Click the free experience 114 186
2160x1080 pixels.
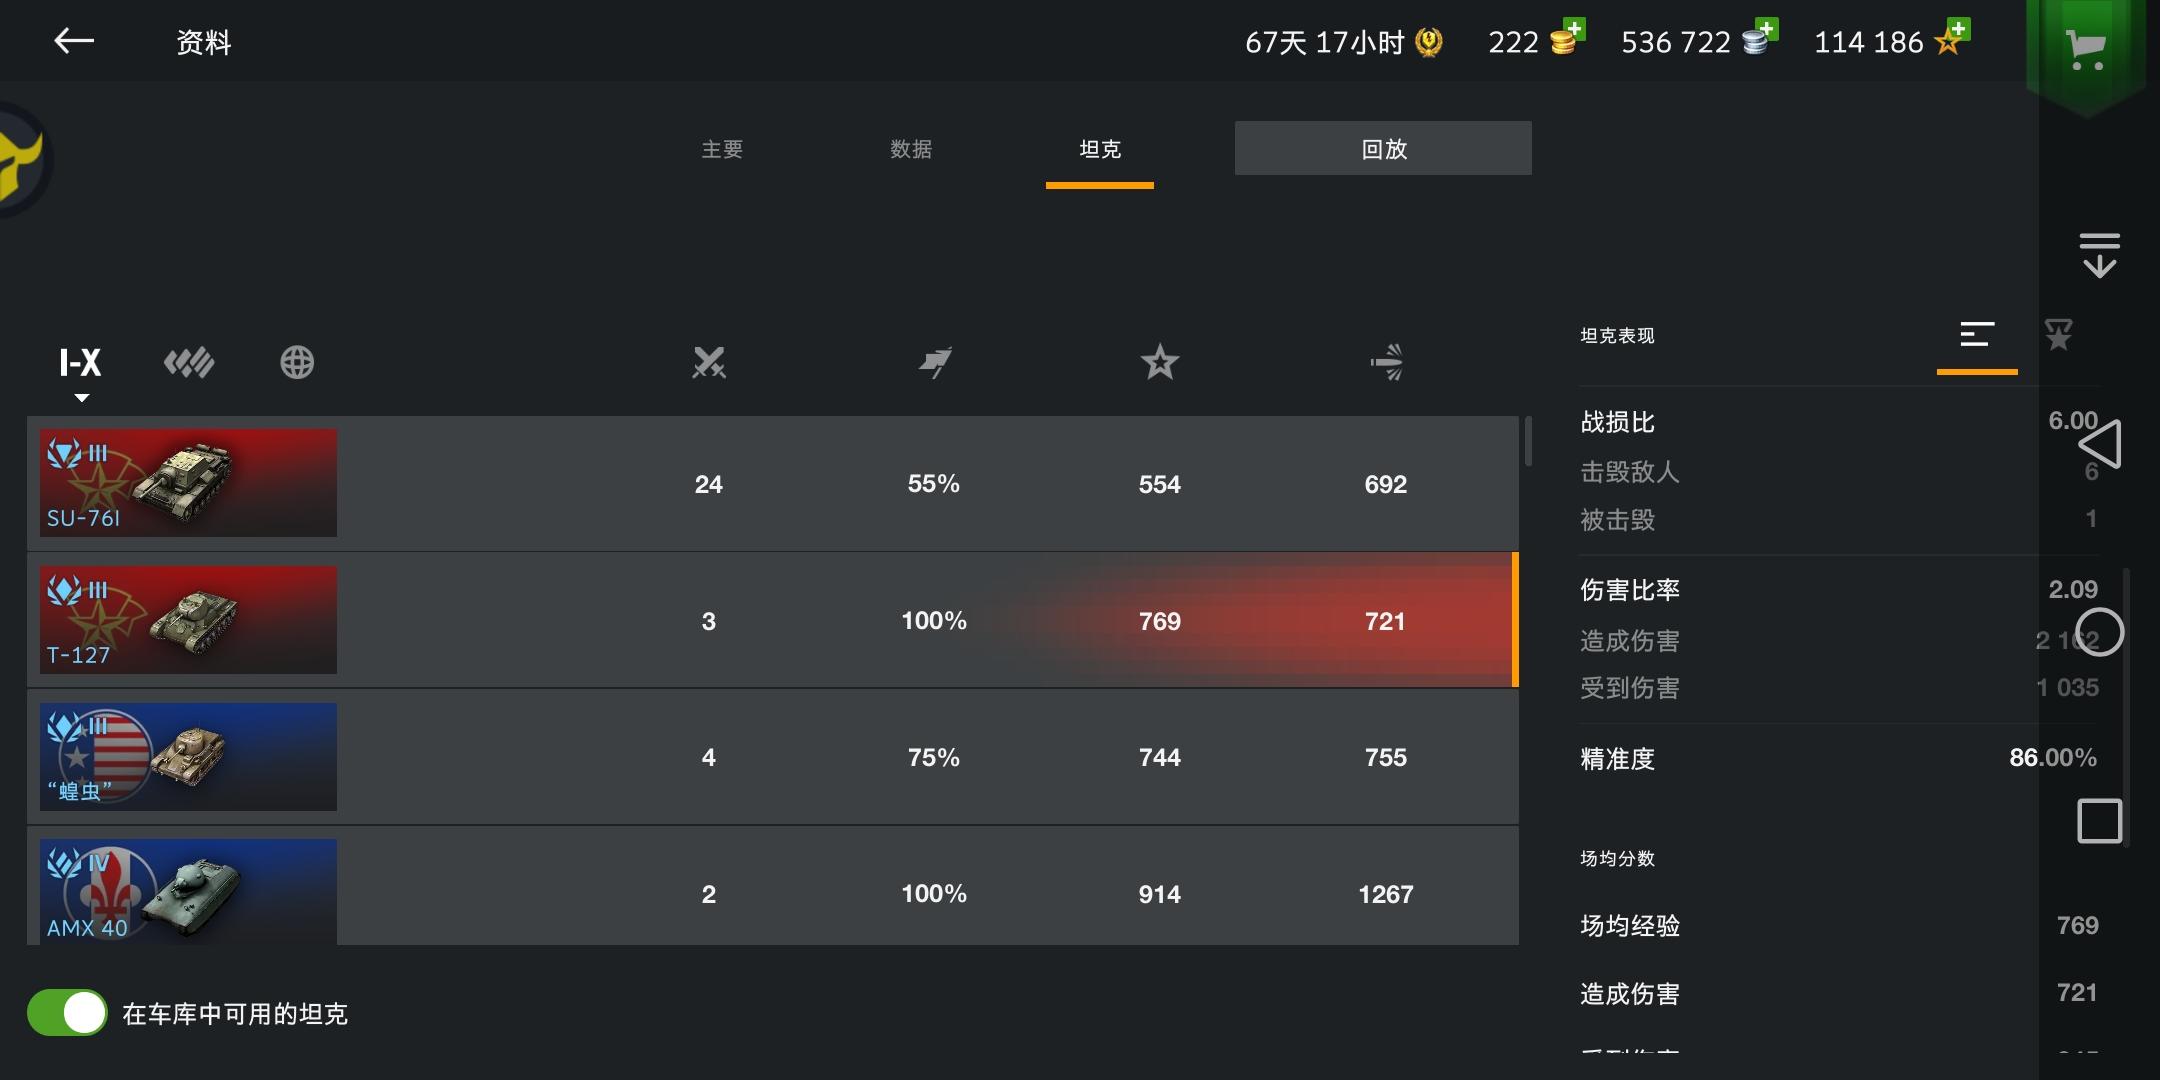click(x=1868, y=42)
